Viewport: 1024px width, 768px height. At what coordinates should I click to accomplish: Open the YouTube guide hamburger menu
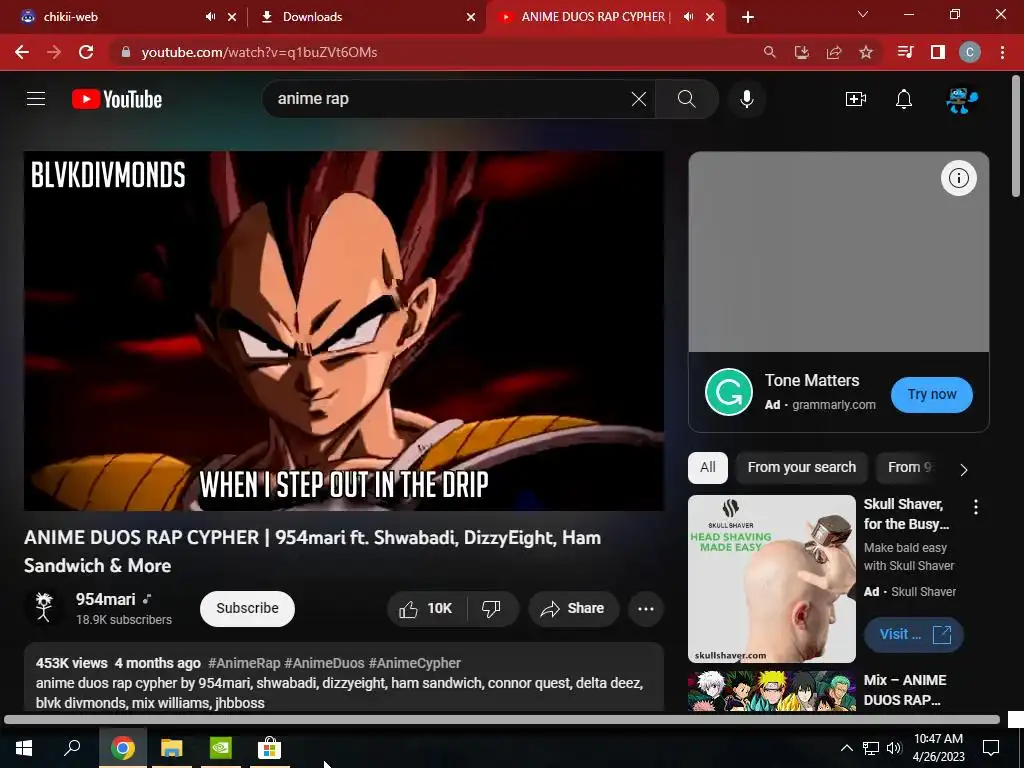point(36,99)
